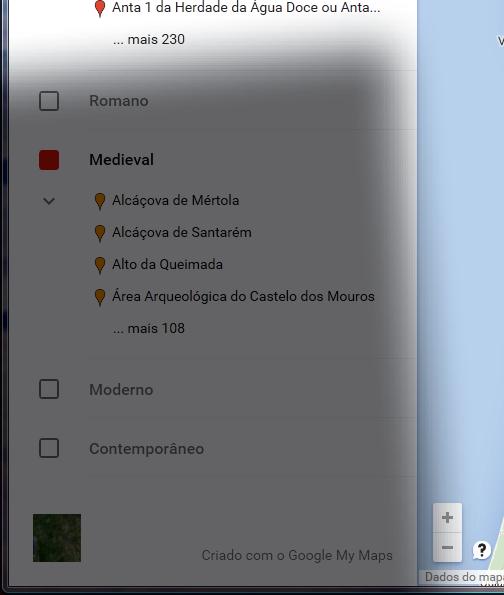Zoom out the map with minus button
The width and height of the screenshot is (504, 595).
447,547
